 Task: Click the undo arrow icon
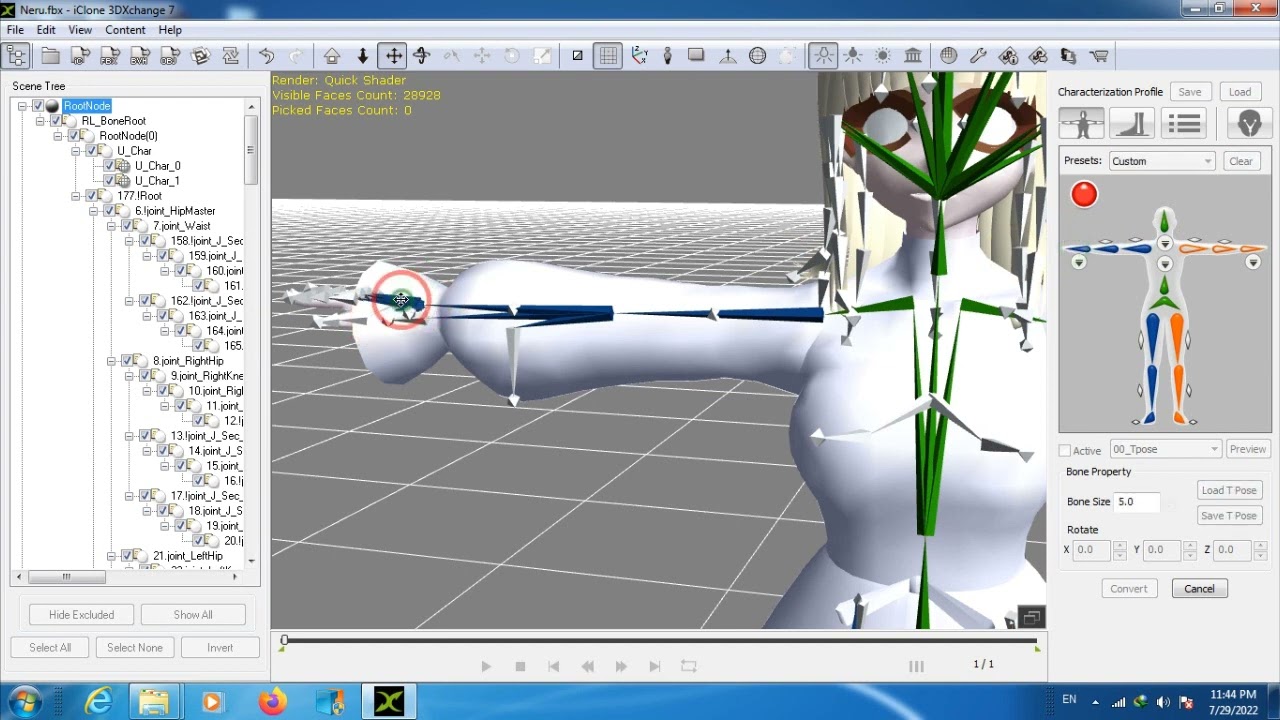pyautogui.click(x=266, y=56)
